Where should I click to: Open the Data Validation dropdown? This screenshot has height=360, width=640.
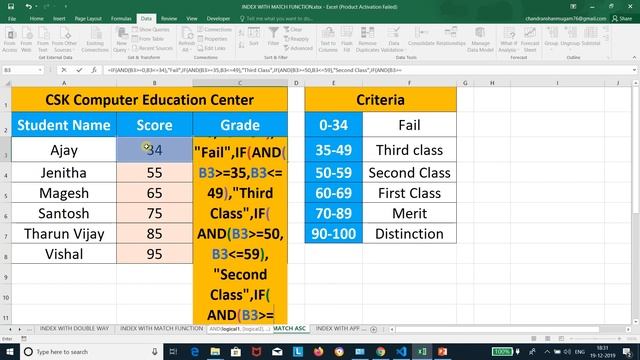(393, 40)
